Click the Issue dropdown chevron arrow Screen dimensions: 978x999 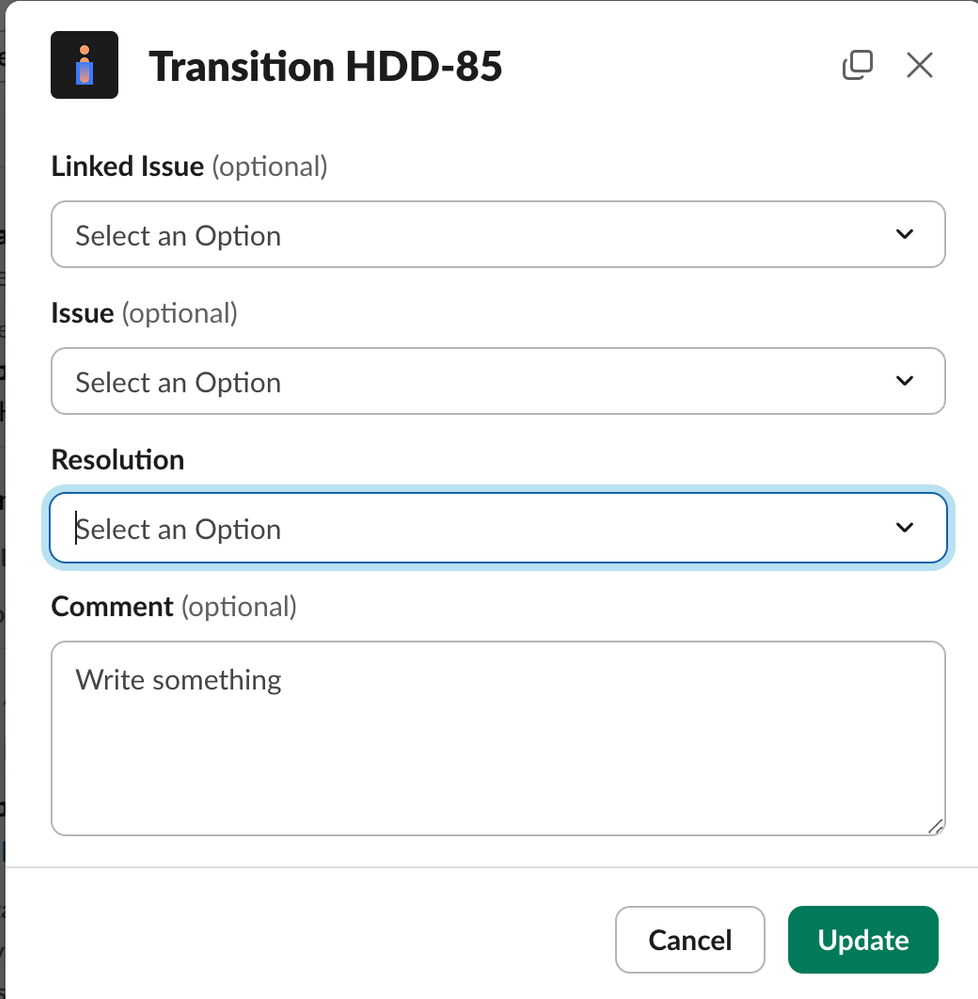pos(905,381)
